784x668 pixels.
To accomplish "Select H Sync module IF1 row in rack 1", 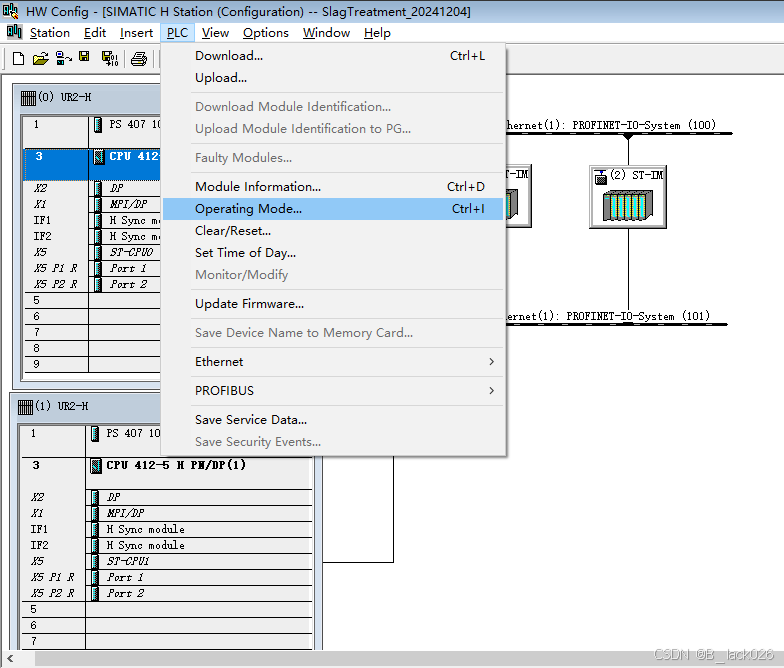I will pyautogui.click(x=166, y=529).
